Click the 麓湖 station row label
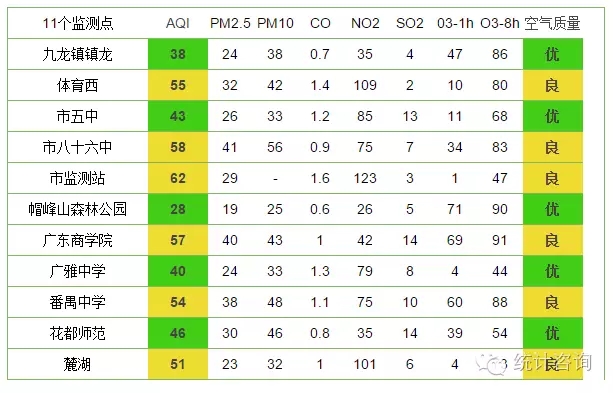The image size is (613, 393). click(77, 364)
